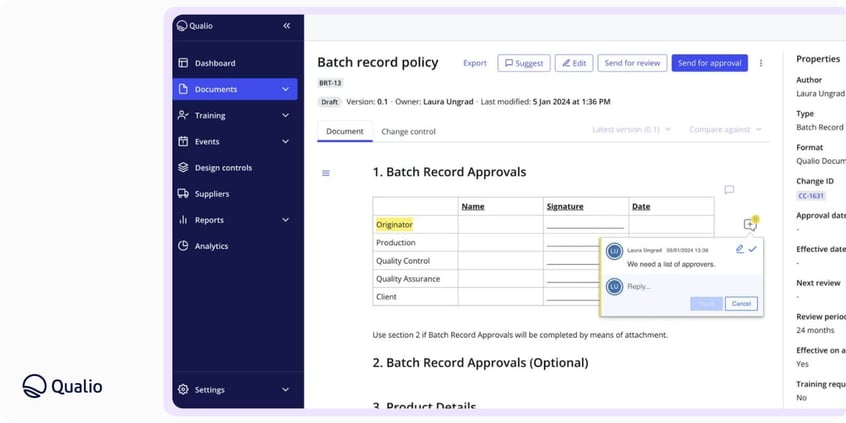Click the Export link
846x423 pixels.
coord(475,63)
